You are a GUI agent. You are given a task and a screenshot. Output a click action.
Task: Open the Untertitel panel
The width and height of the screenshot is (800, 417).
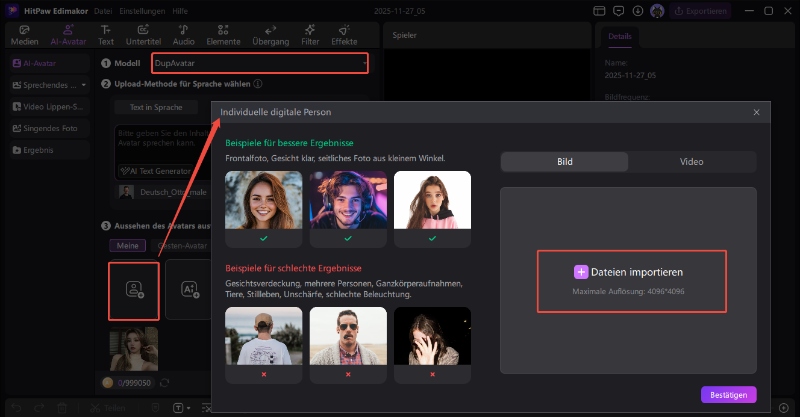coord(143,35)
